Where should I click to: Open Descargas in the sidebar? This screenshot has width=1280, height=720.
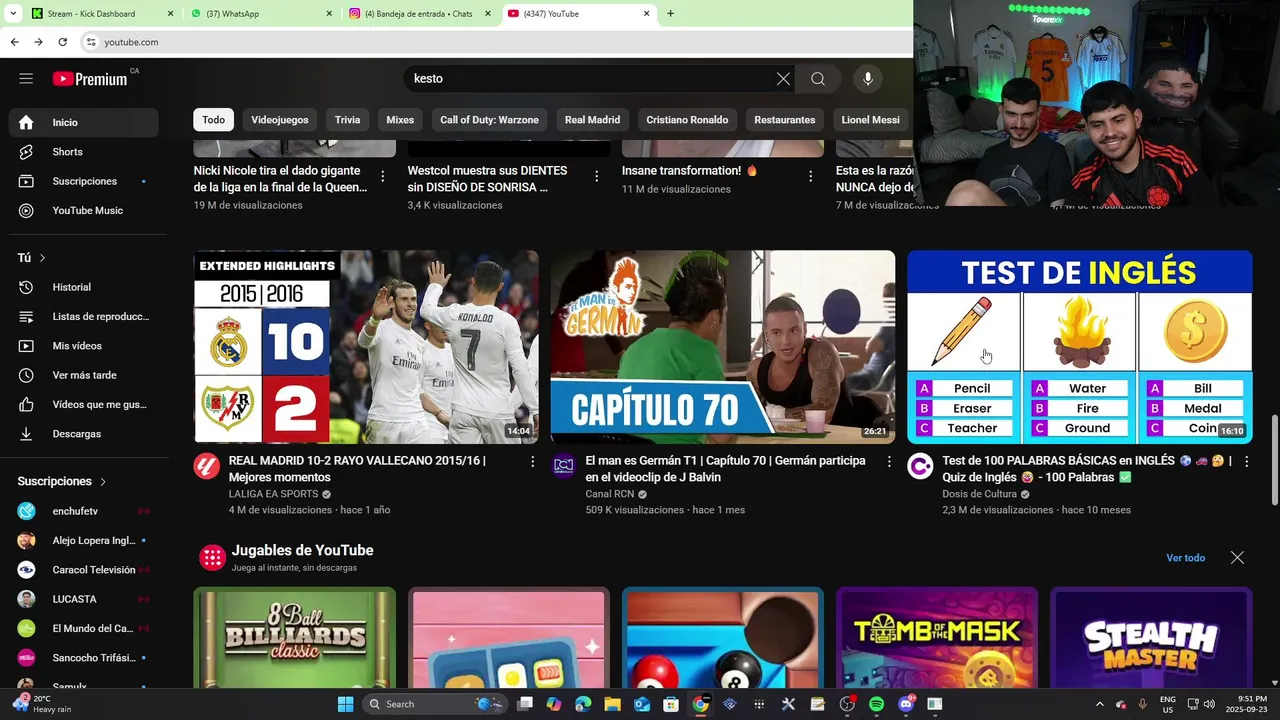[84, 434]
